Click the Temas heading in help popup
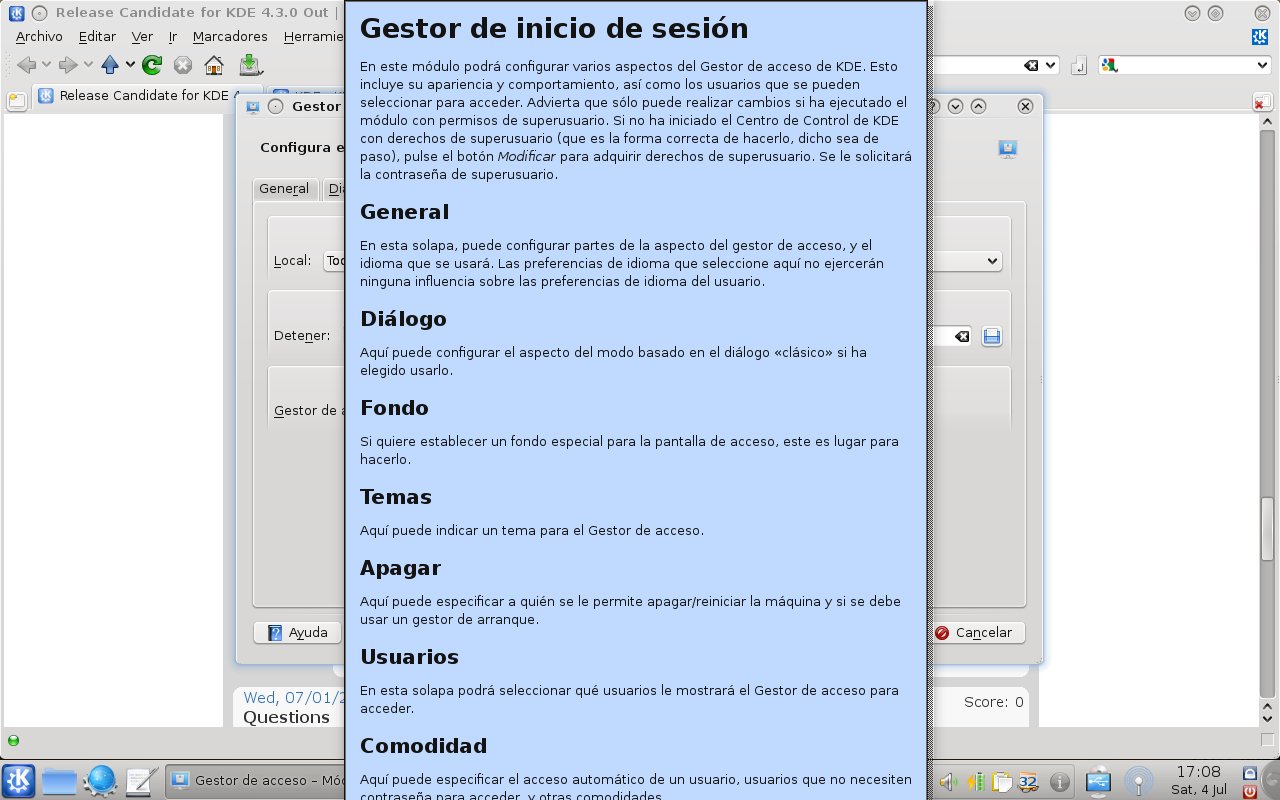 click(x=396, y=497)
